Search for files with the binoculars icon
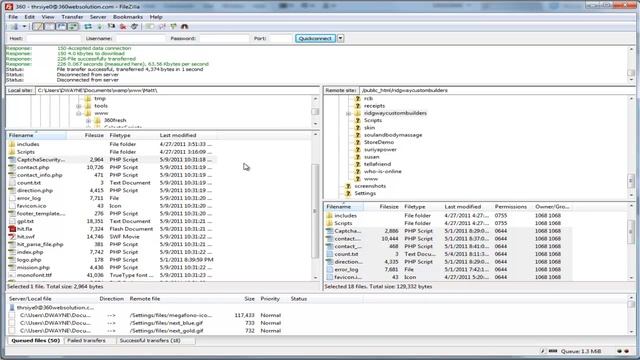Screen dimensions: 640x360 (x=184, y=27)
